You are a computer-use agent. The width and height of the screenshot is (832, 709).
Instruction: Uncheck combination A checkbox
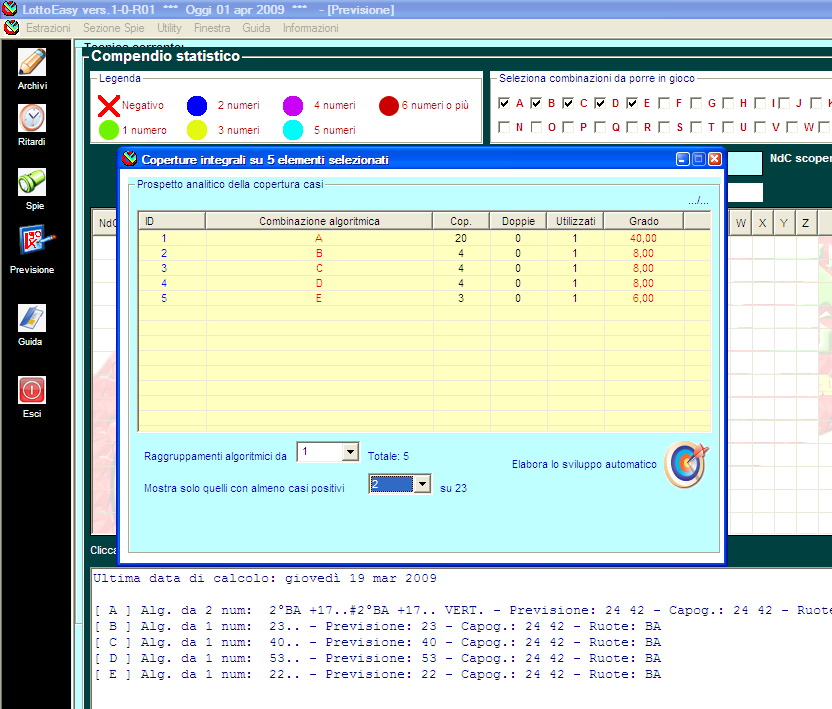click(504, 103)
